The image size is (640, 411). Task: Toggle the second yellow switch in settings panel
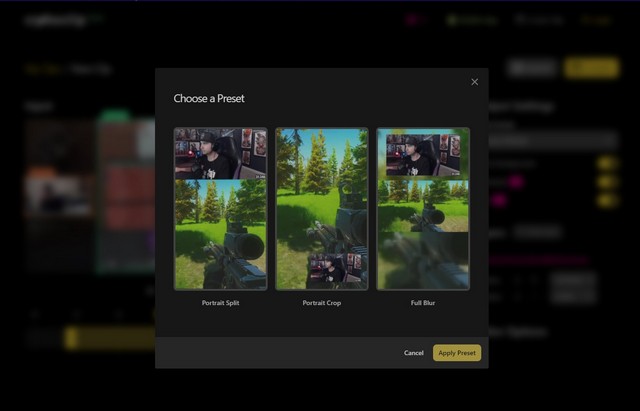[x=606, y=182]
